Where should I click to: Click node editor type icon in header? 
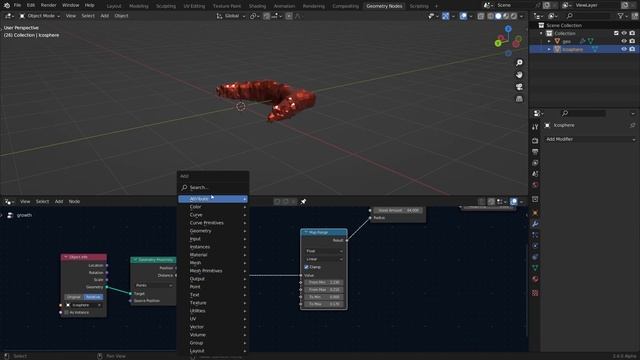(x=8, y=202)
